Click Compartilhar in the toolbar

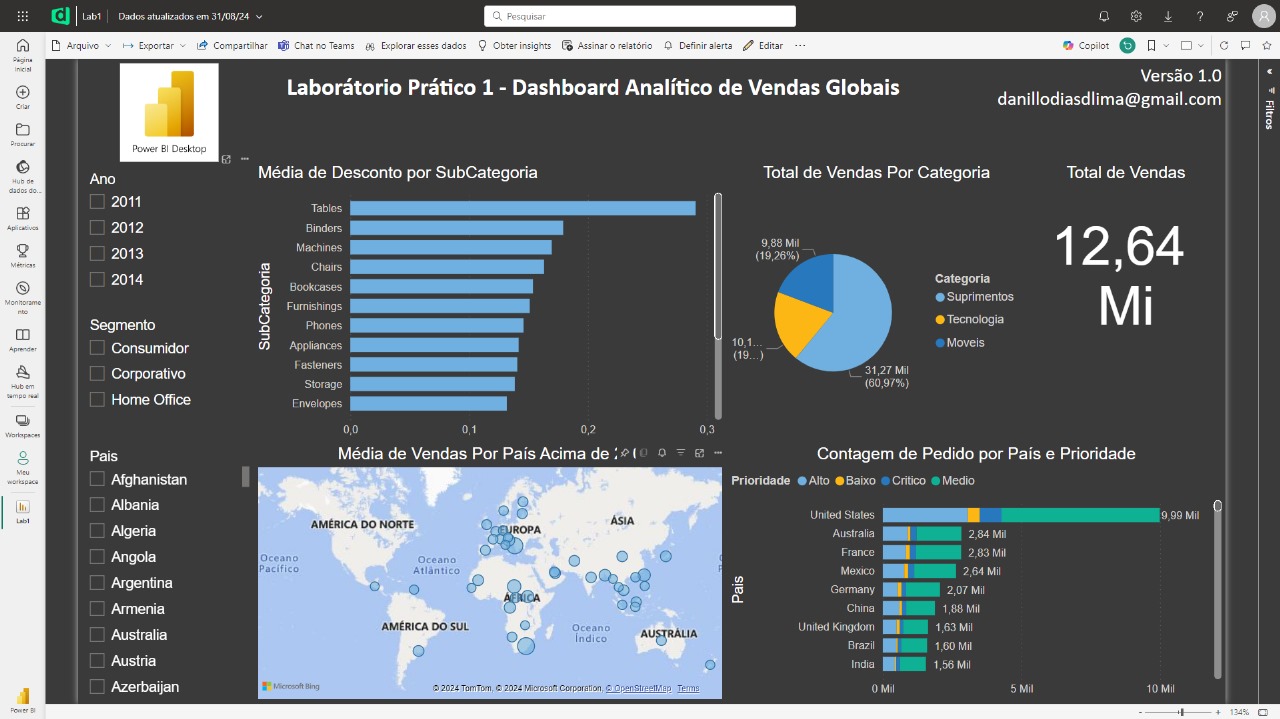click(232, 45)
